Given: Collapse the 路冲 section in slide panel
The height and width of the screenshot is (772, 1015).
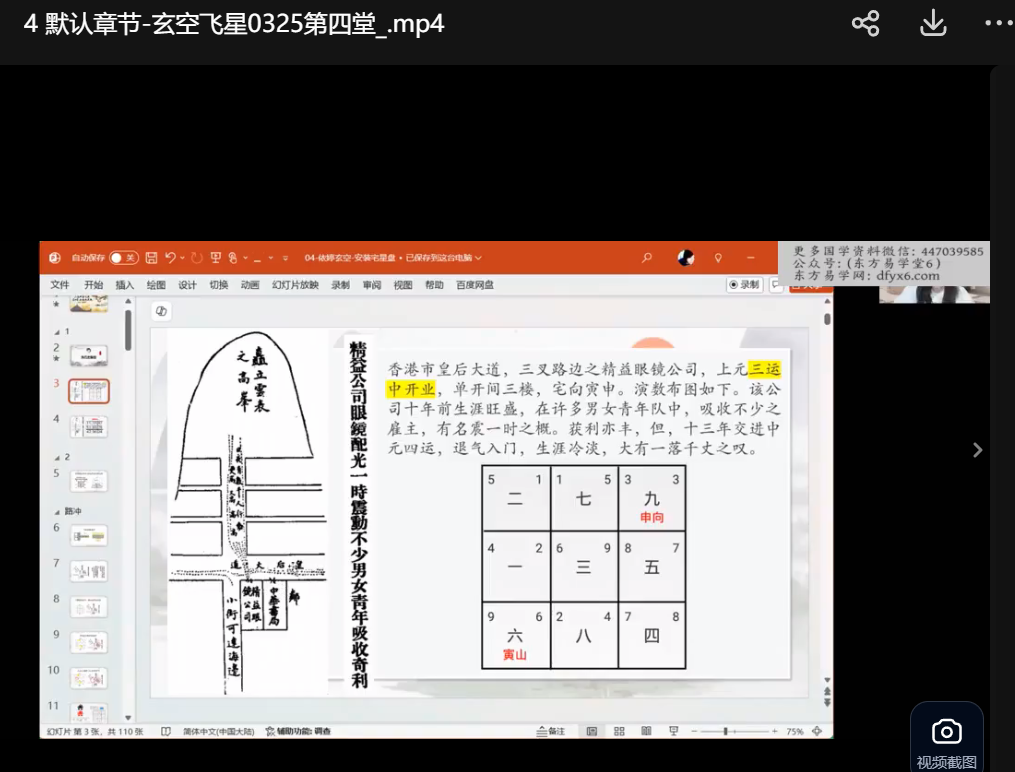Looking at the screenshot, I should click(x=55, y=511).
